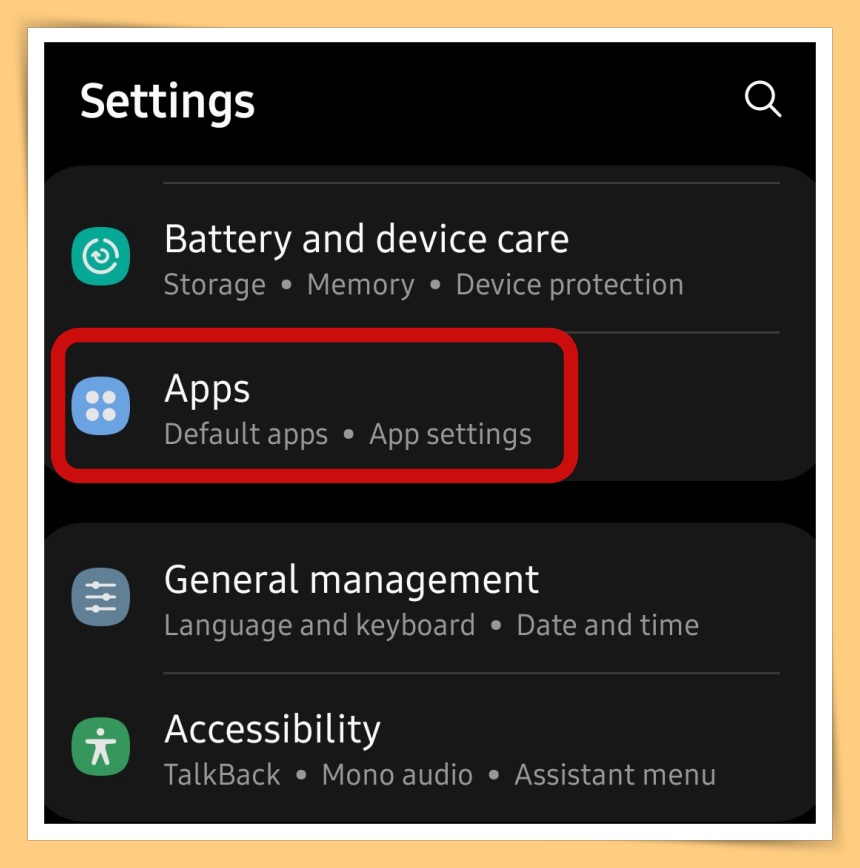Screen dimensions: 860x868
Task: Select the Date and time subtitle
Action: [x=608, y=626]
